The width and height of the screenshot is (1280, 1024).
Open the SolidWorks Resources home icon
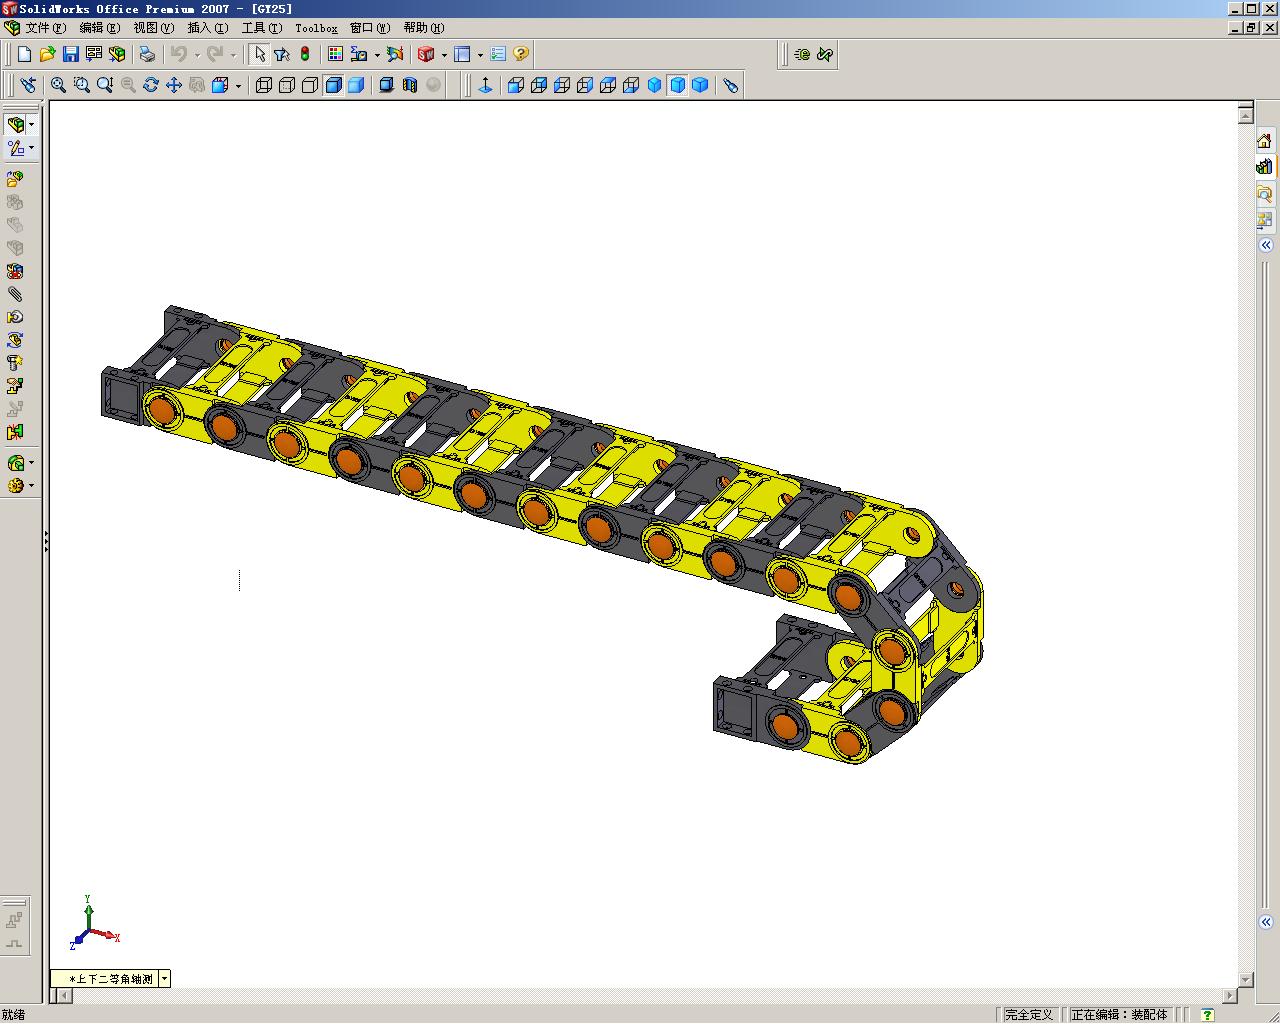(1265, 141)
